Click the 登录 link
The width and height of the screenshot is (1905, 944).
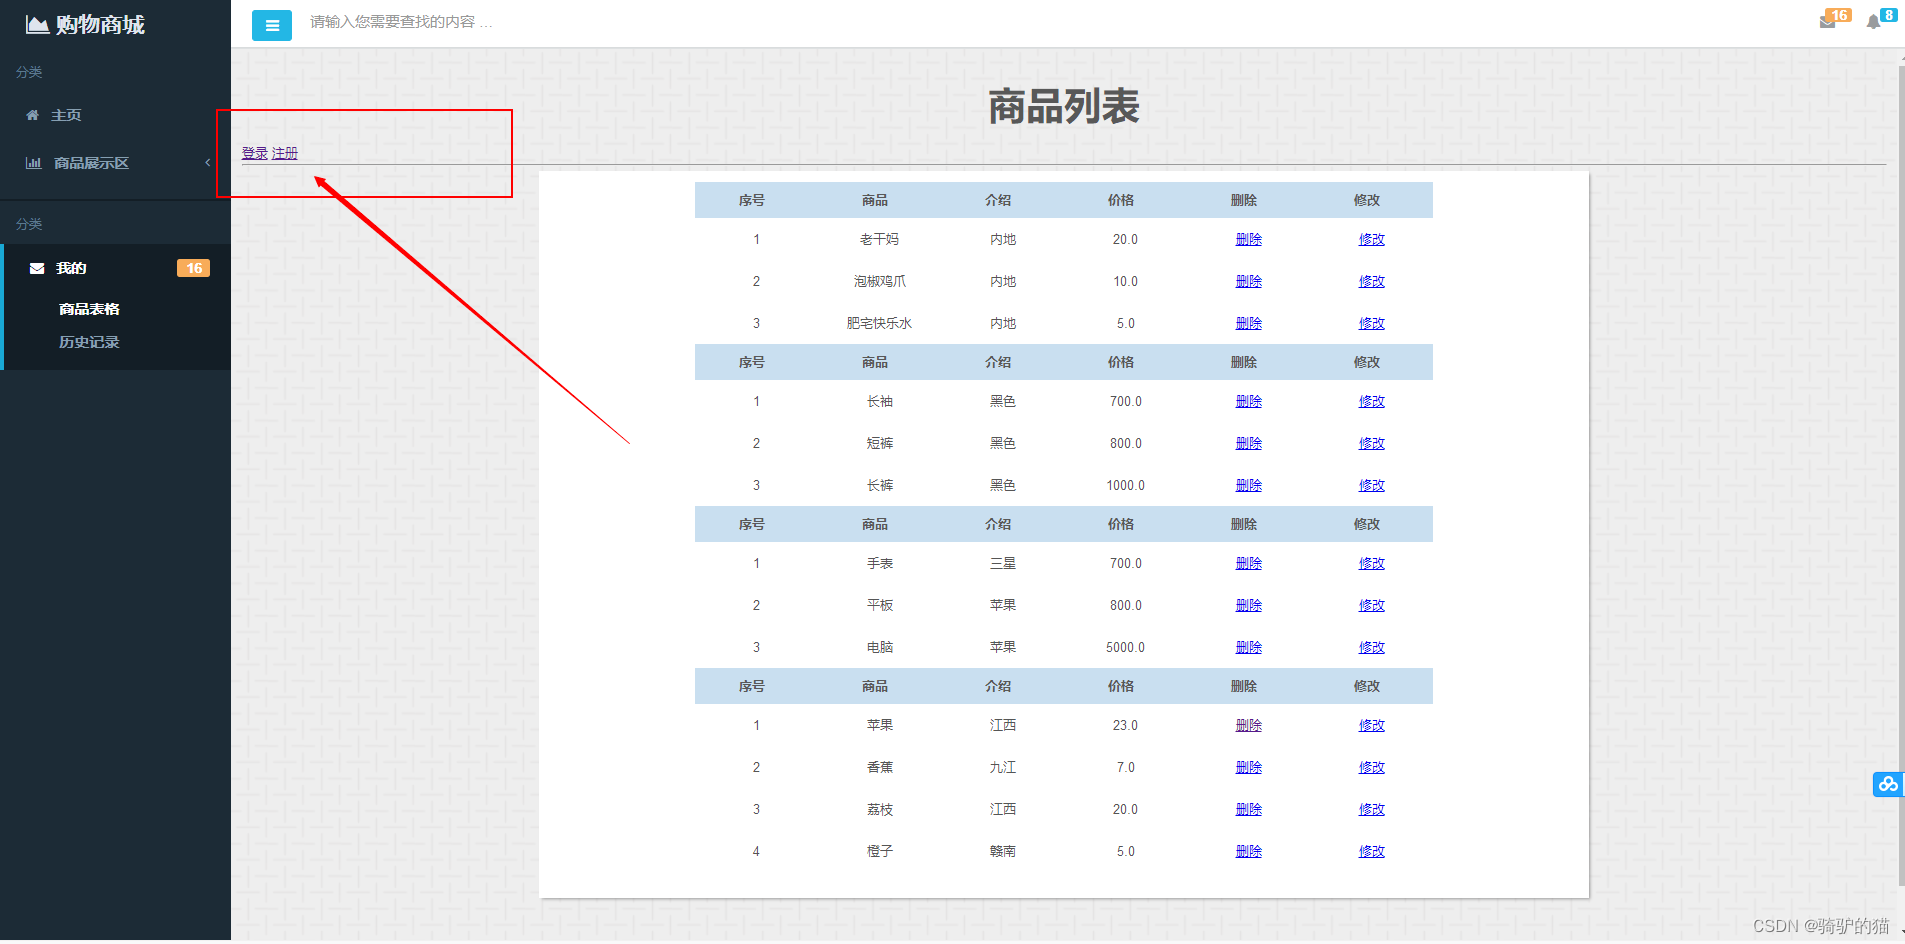(254, 153)
